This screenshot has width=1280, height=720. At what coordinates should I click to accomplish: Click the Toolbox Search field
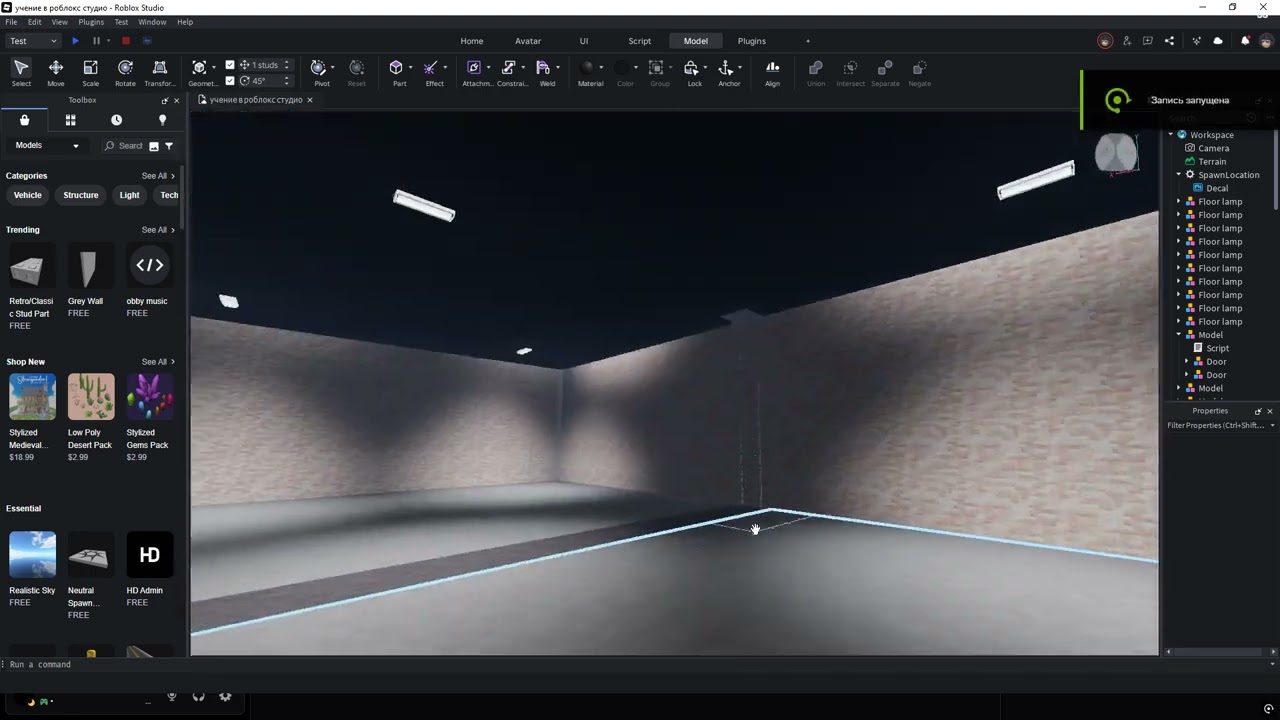click(125, 146)
